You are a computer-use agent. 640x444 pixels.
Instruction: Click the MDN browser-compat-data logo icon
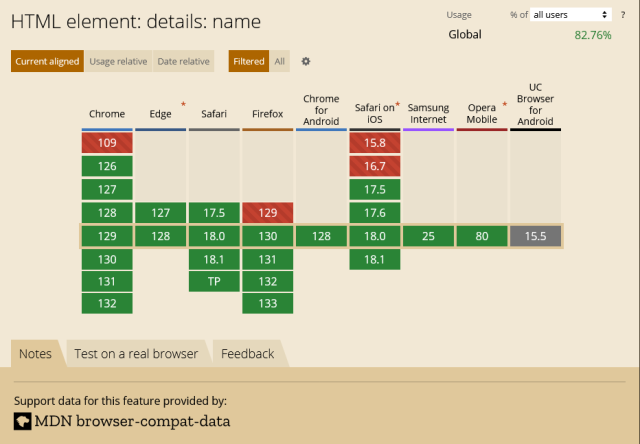pyautogui.click(x=22, y=421)
